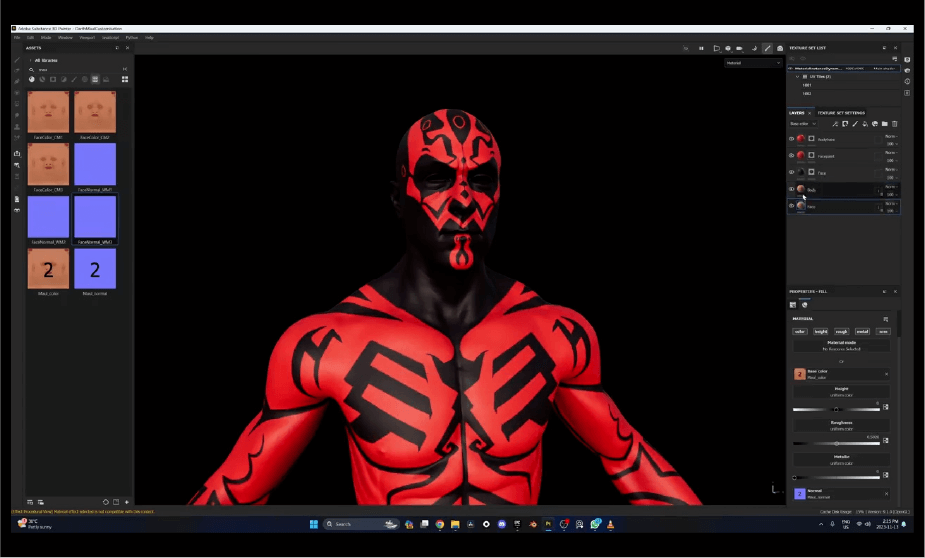This screenshot has width=925, height=558.
Task: Add a folder in the layers toolbar
Action: [884, 124]
